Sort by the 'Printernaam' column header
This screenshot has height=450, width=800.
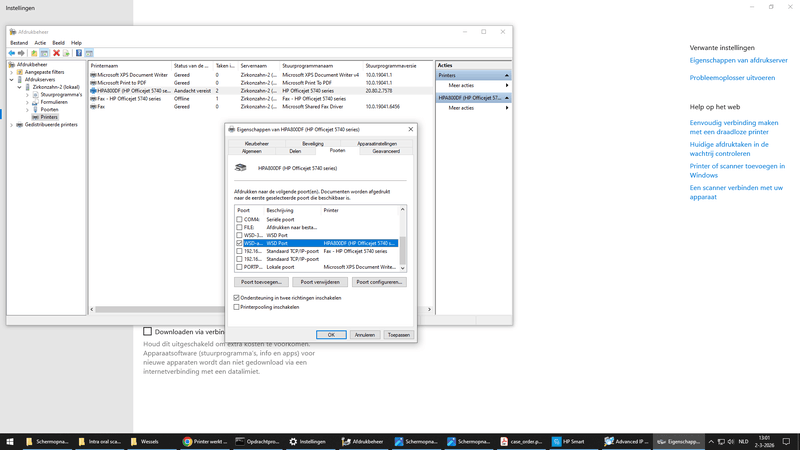tap(130, 66)
